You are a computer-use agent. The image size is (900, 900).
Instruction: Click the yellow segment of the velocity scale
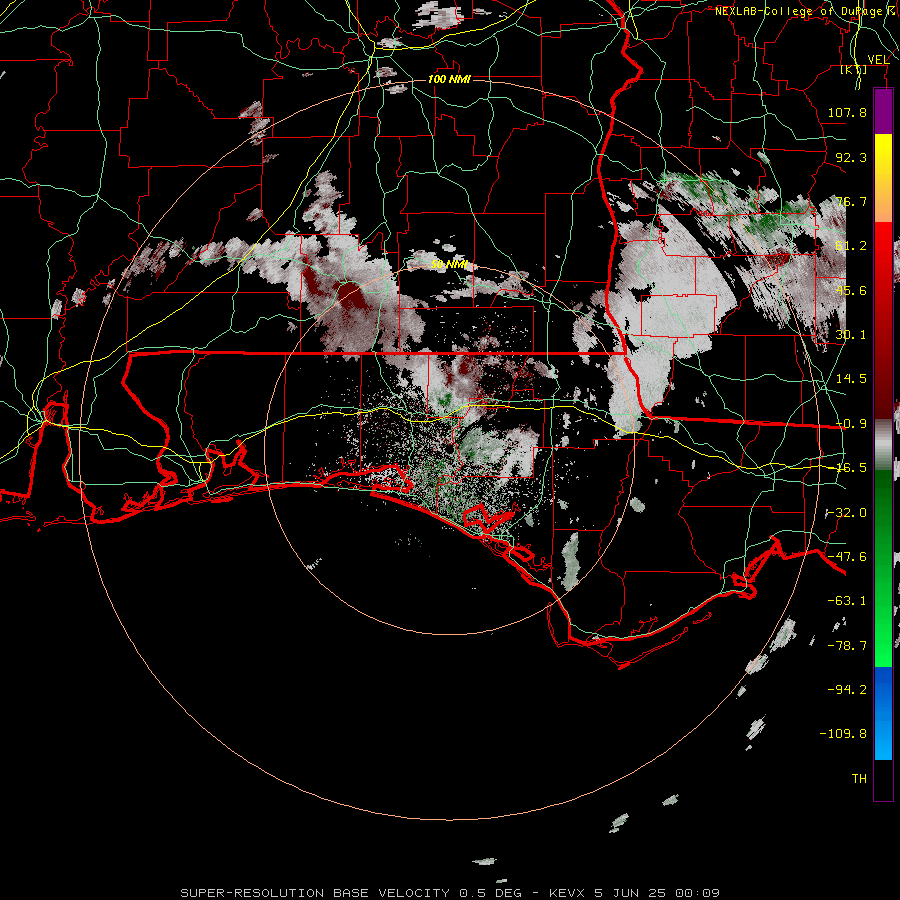[x=883, y=178]
